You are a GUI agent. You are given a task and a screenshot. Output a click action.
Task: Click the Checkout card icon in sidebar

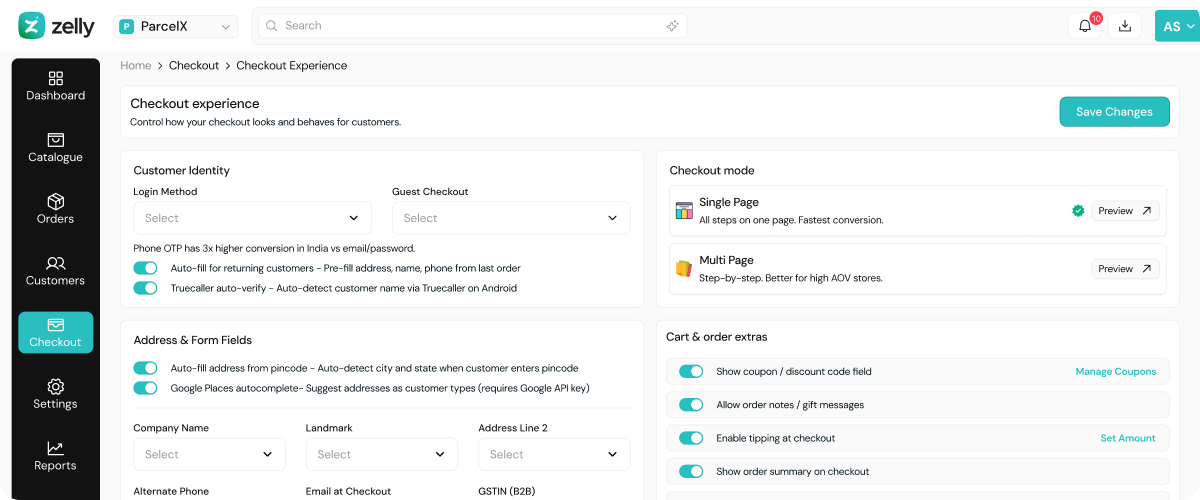pyautogui.click(x=56, y=325)
